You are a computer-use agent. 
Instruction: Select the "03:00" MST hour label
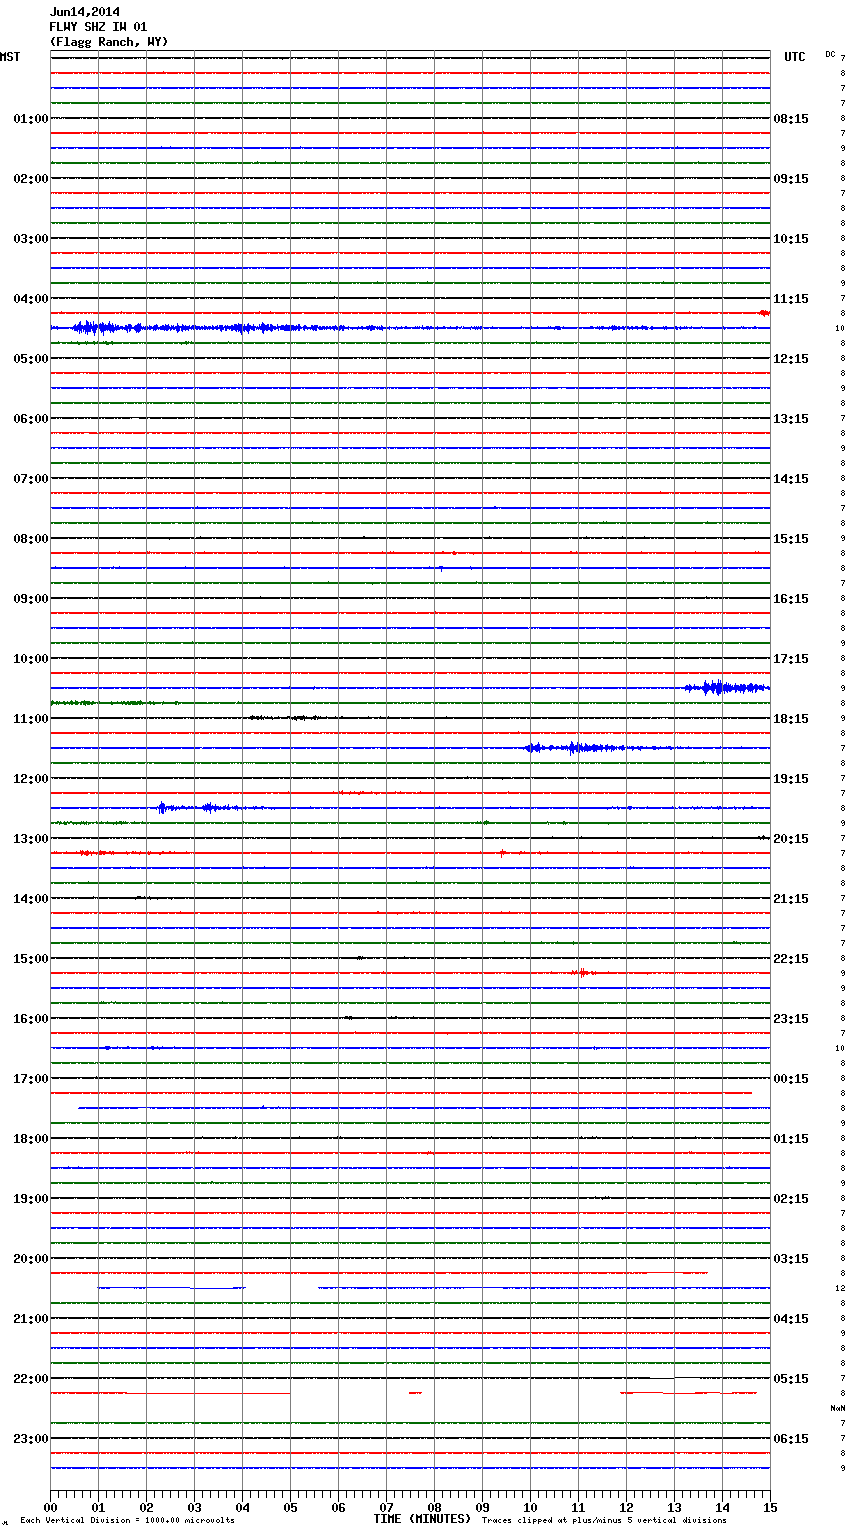click(30, 239)
